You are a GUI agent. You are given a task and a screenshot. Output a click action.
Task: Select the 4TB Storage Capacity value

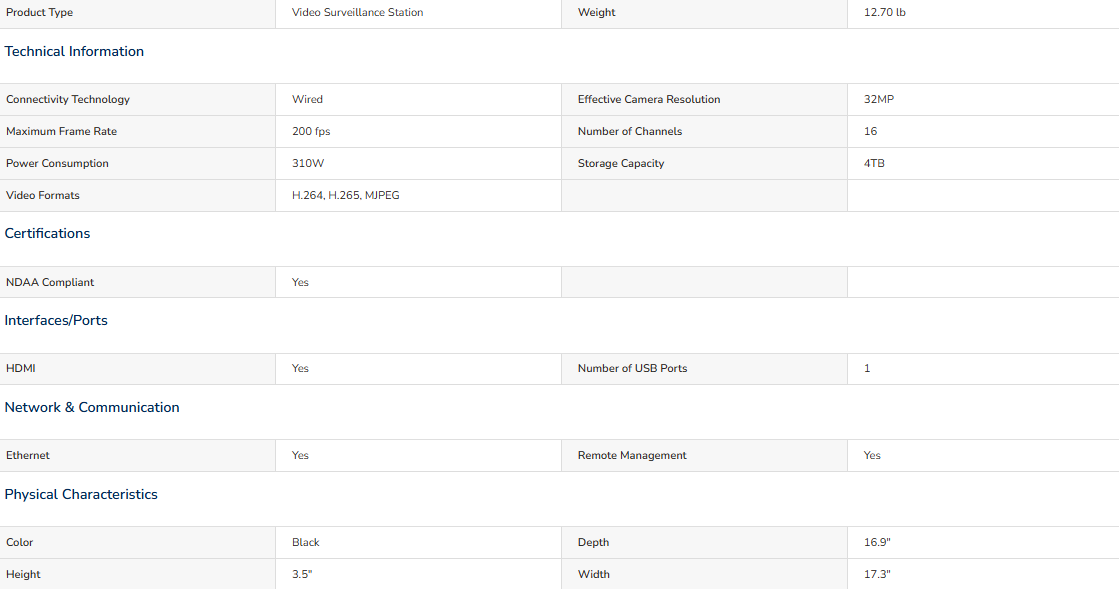click(874, 163)
